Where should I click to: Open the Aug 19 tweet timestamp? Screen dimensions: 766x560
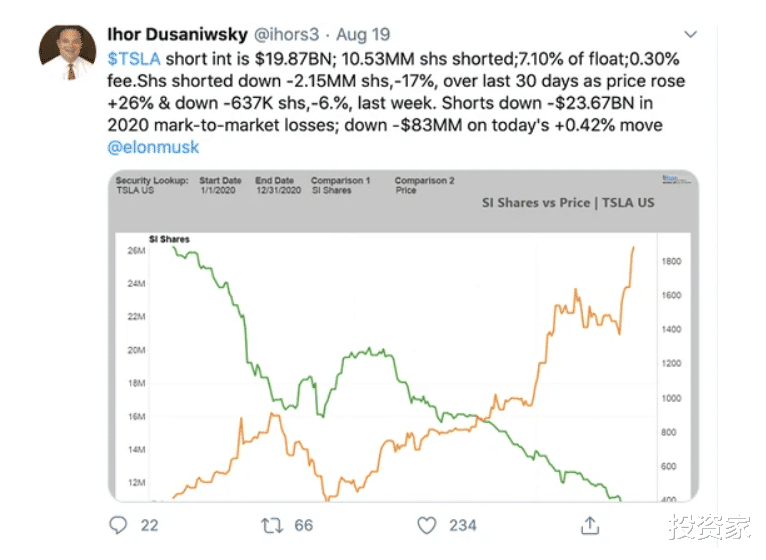click(365, 34)
